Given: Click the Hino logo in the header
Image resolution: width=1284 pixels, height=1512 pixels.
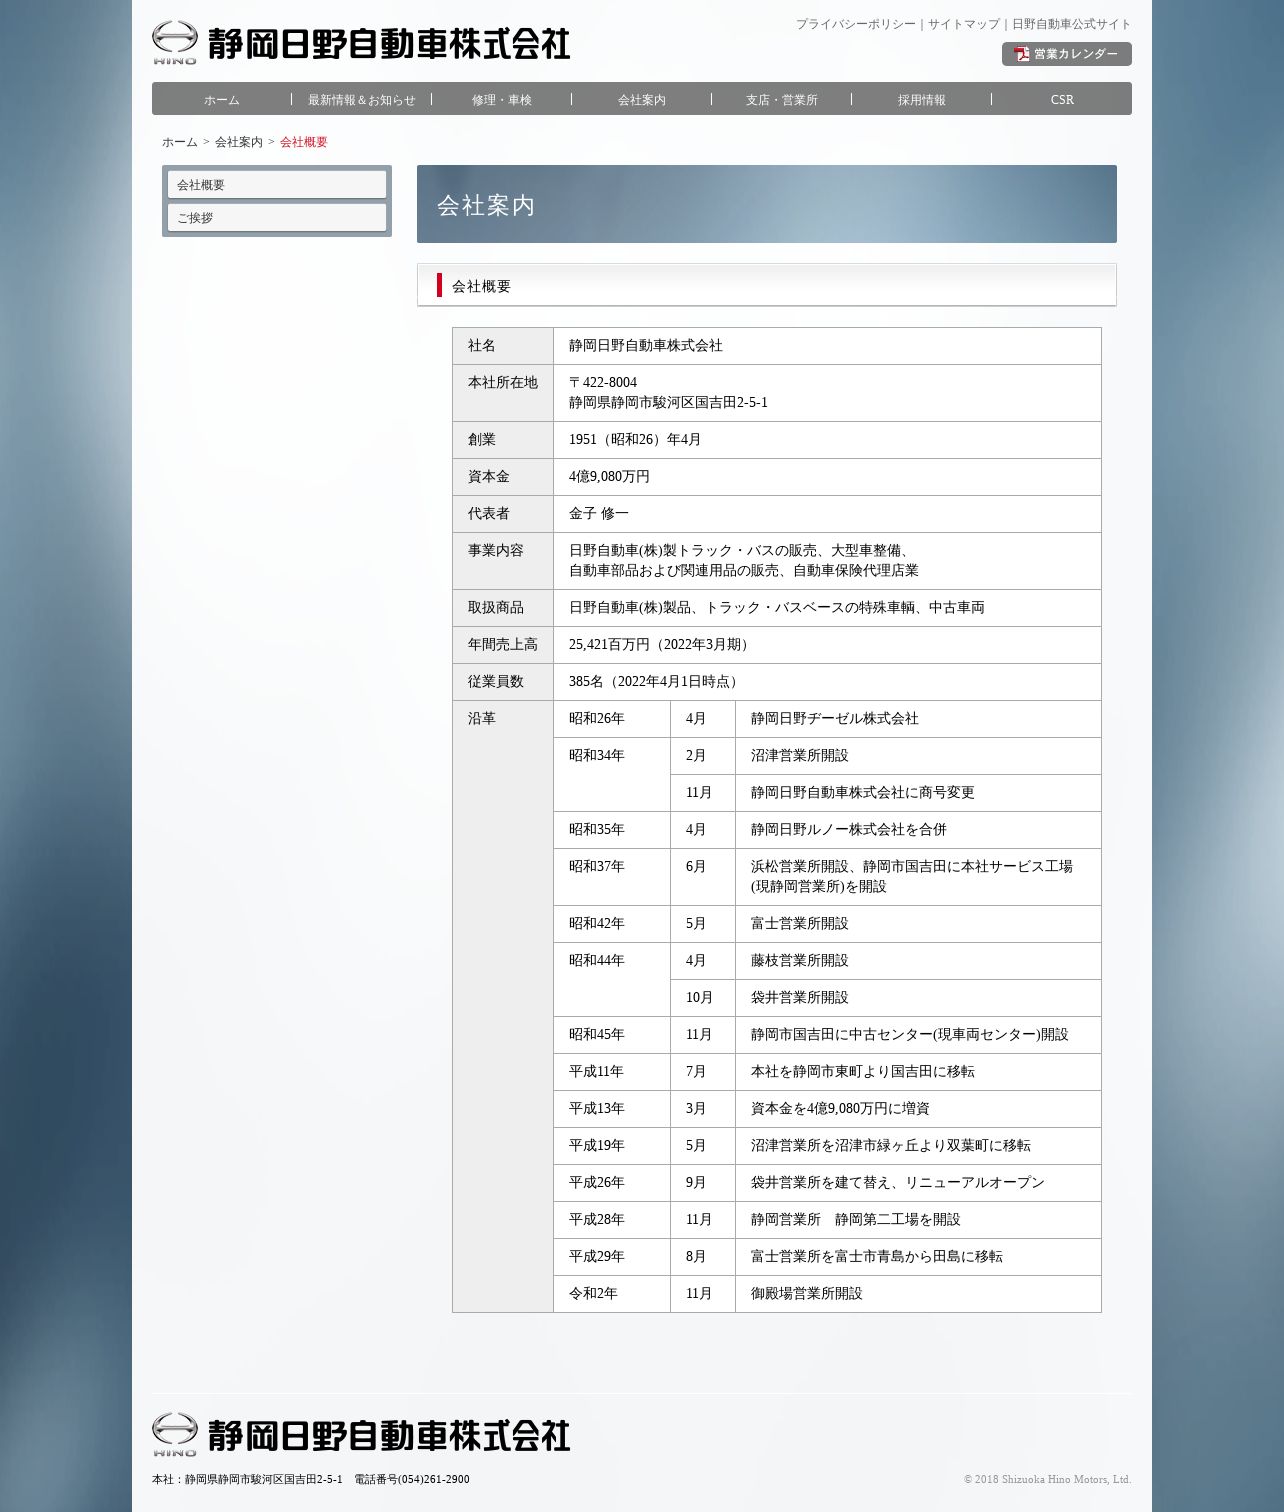Looking at the screenshot, I should pos(175,43).
